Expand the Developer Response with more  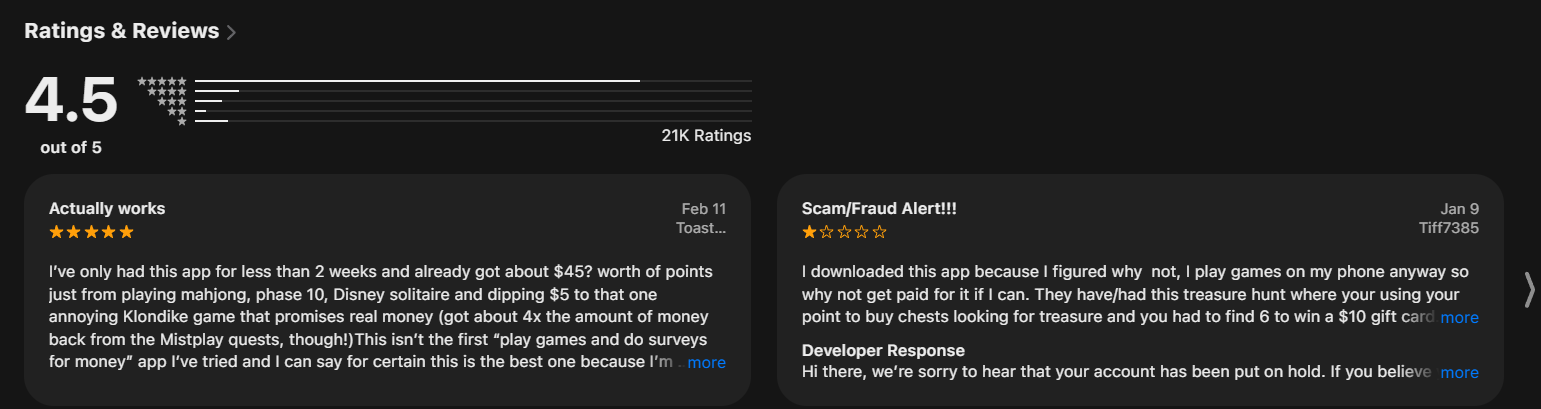click(x=1459, y=373)
